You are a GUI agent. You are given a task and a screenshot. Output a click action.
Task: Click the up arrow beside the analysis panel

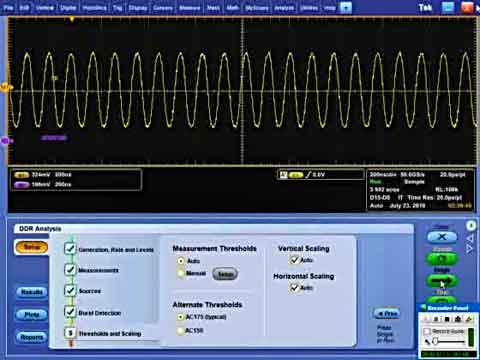coord(470,239)
